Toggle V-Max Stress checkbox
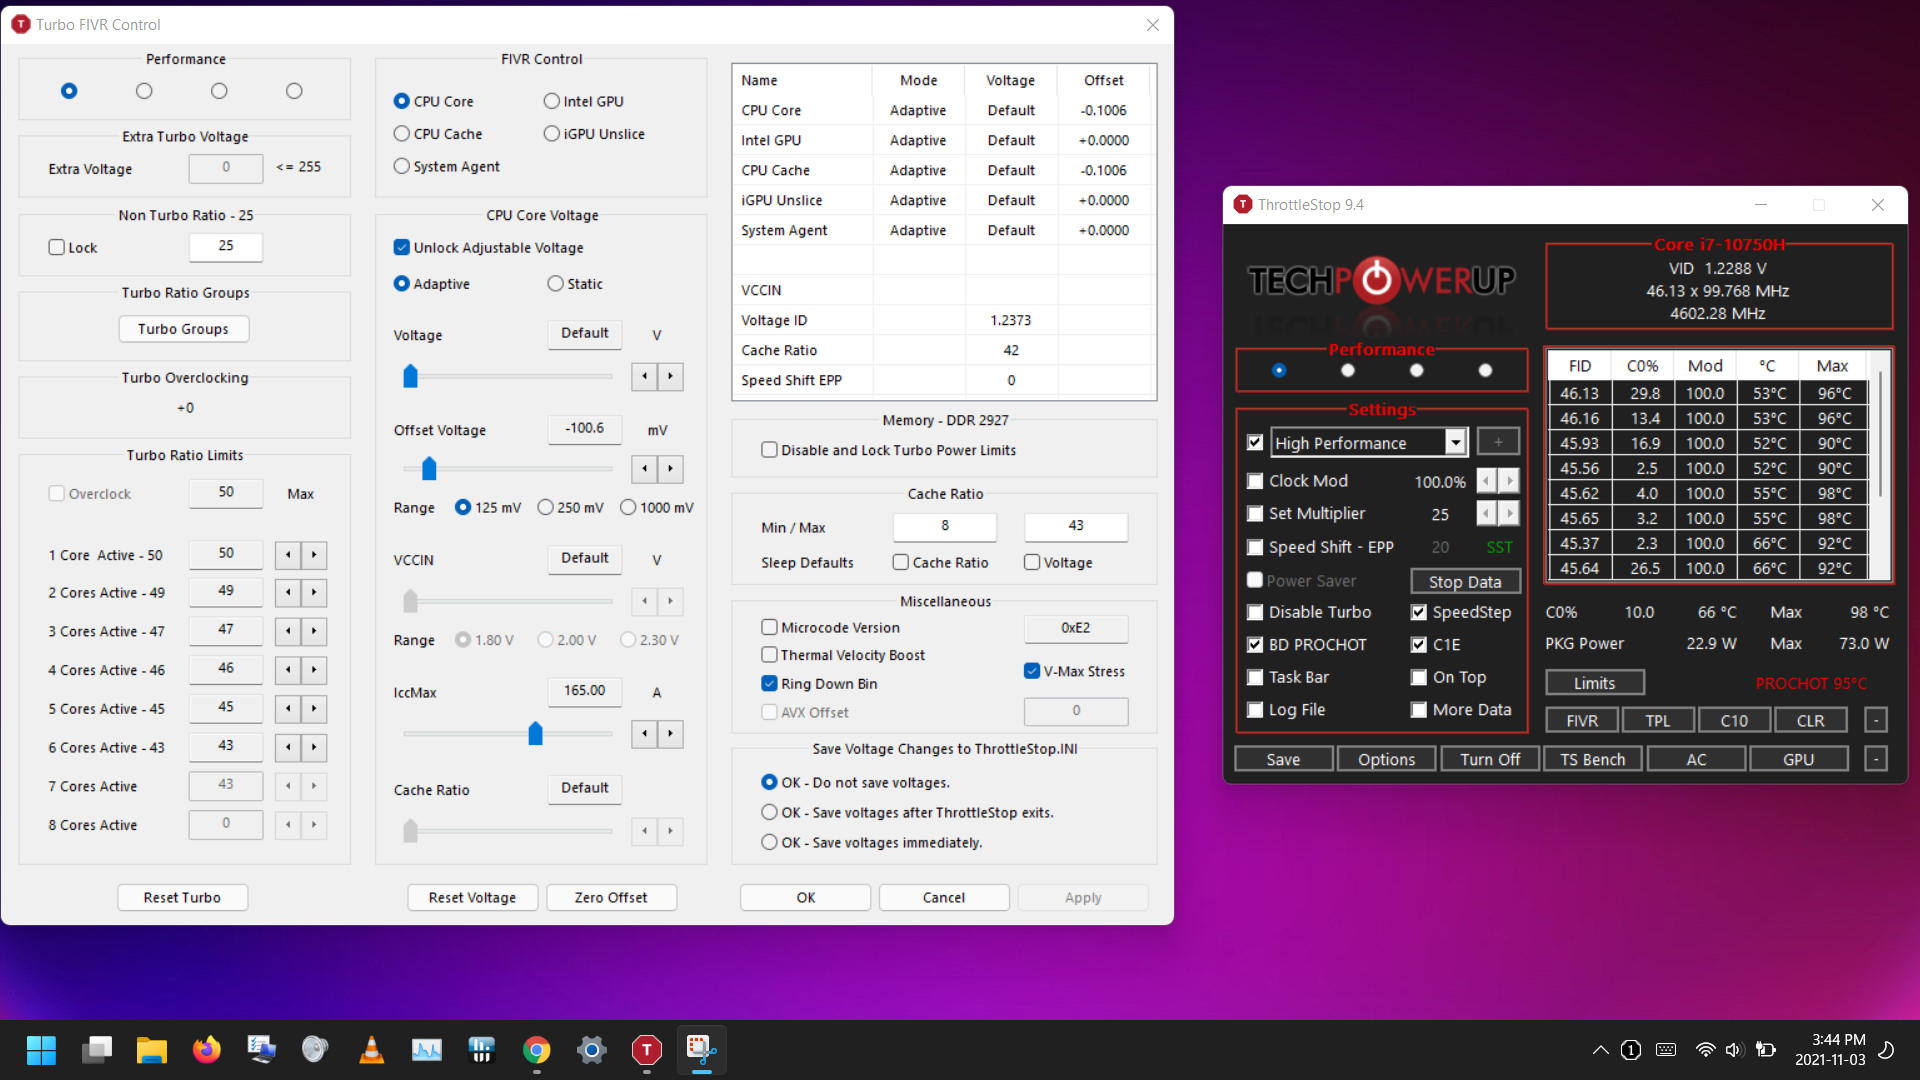Viewport: 1920px width, 1080px height. (1032, 671)
